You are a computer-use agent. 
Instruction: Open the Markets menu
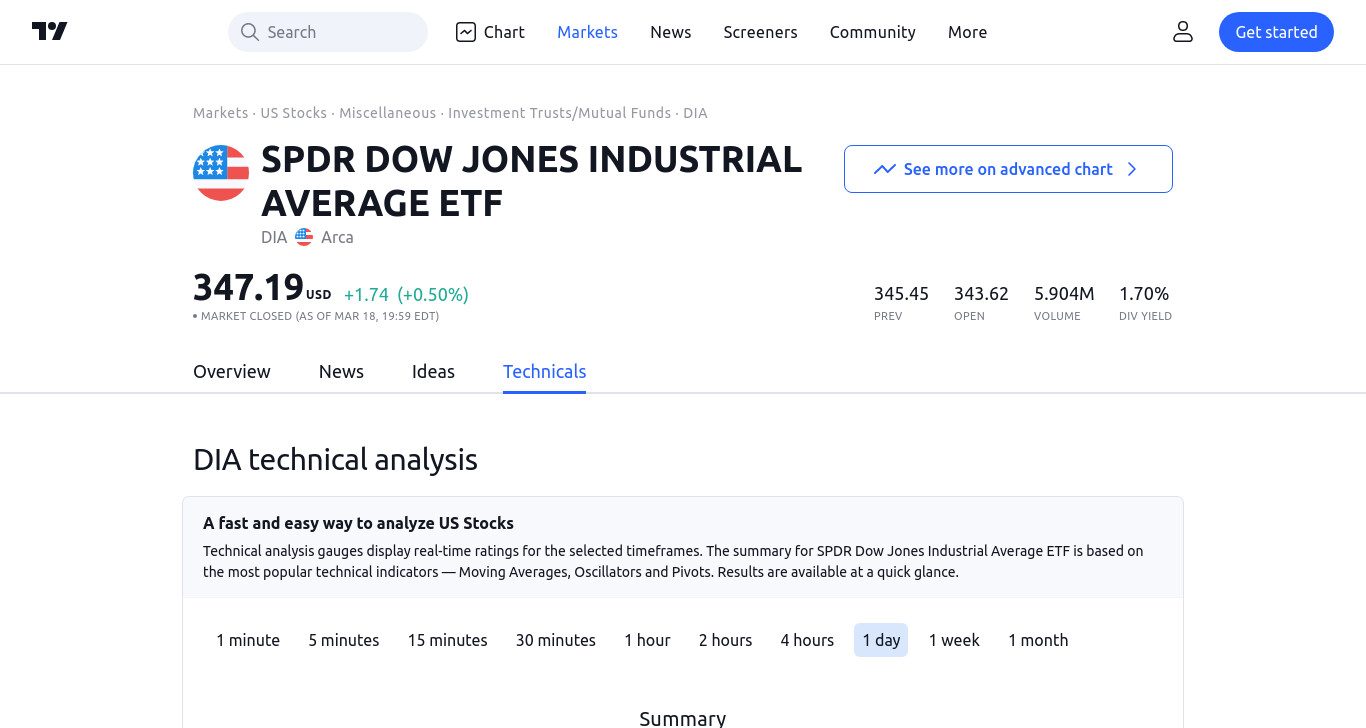click(587, 32)
